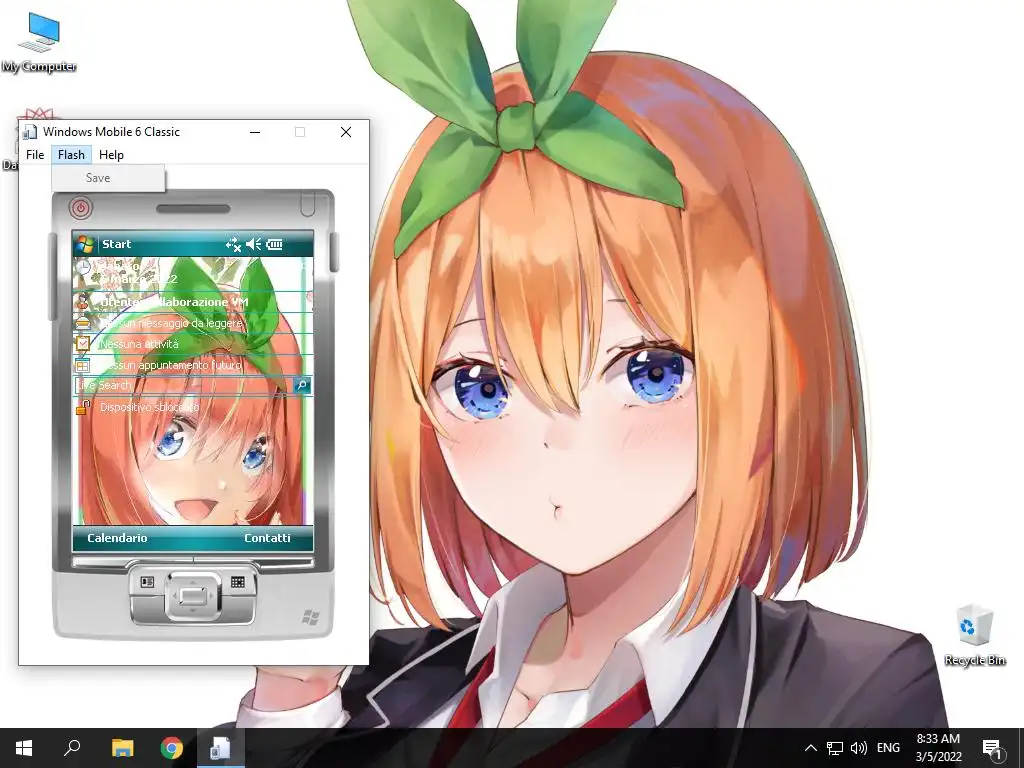Click the center D-pad action button
Viewport: 1024px width, 768px height.
[x=193, y=596]
